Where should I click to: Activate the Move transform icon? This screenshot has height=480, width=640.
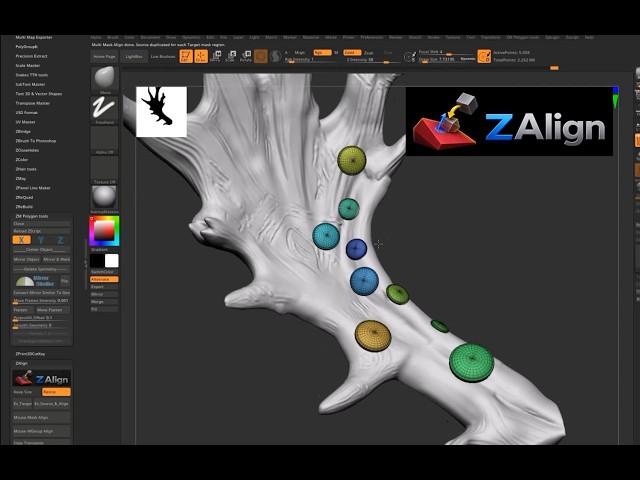tap(216, 56)
